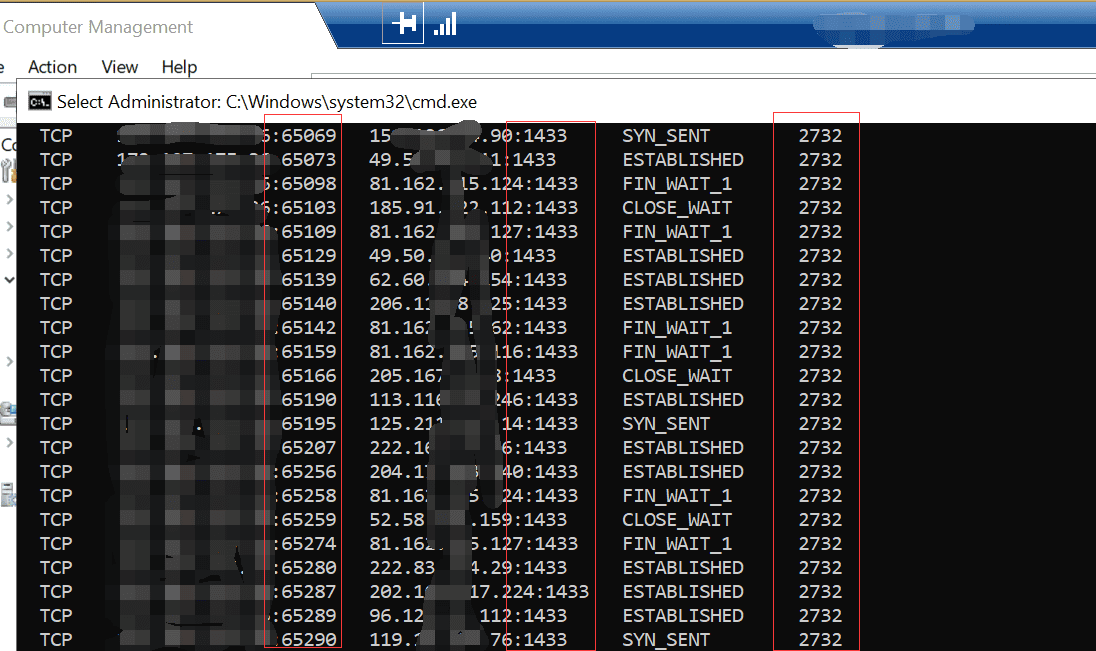Click remote address starting 205.167

click(462, 375)
